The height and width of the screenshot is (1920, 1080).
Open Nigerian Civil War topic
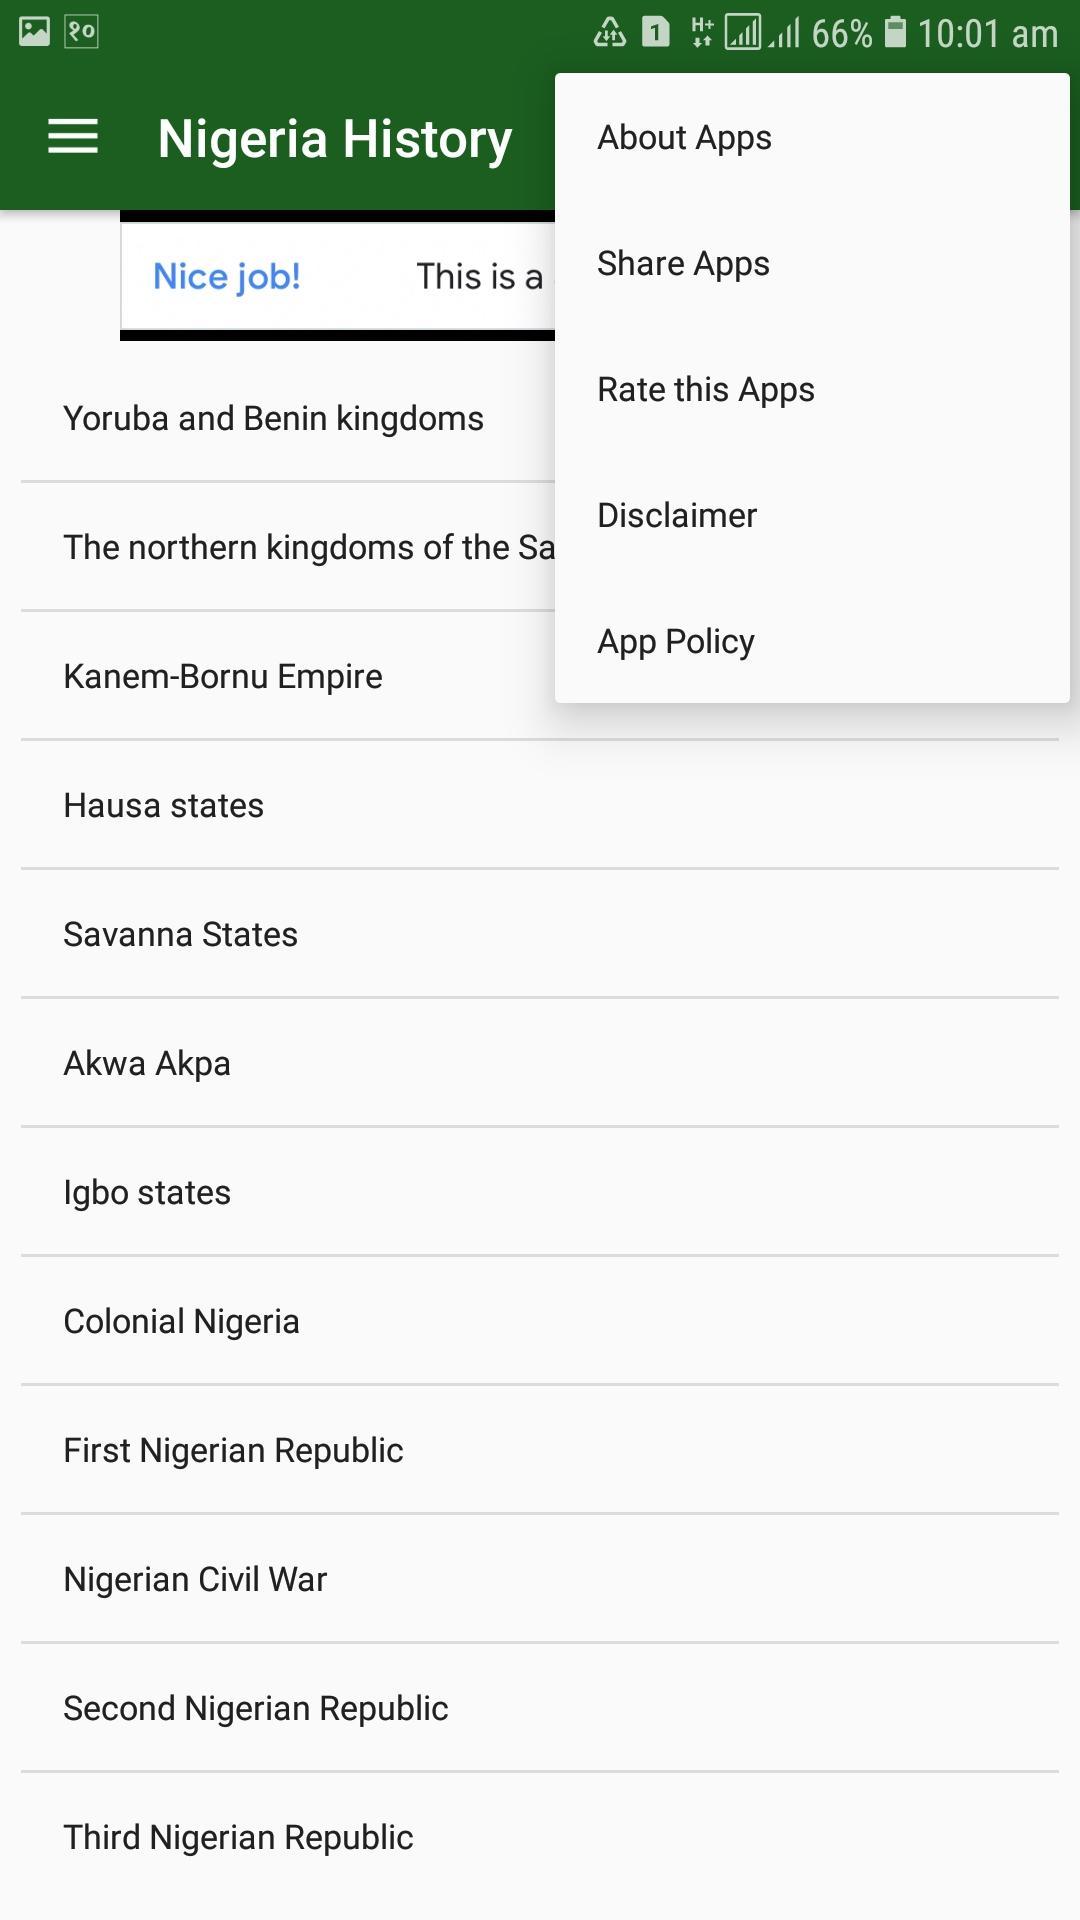click(540, 1579)
